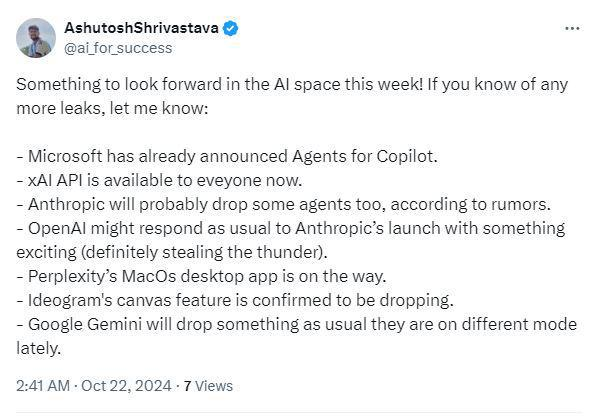Screen dimensions: 597x420
Task: Select the Google Gemini will drop line
Action: tap(297, 324)
